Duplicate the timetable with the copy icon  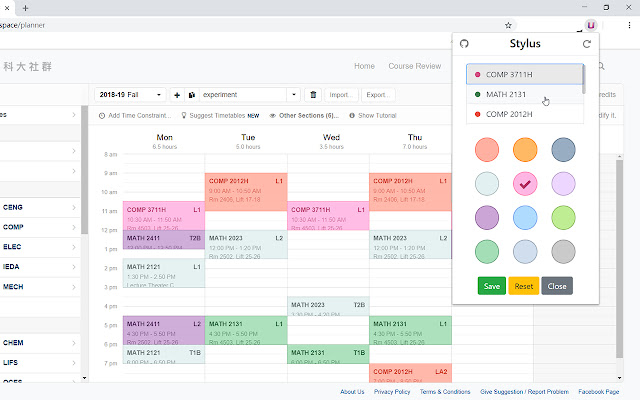pos(191,95)
